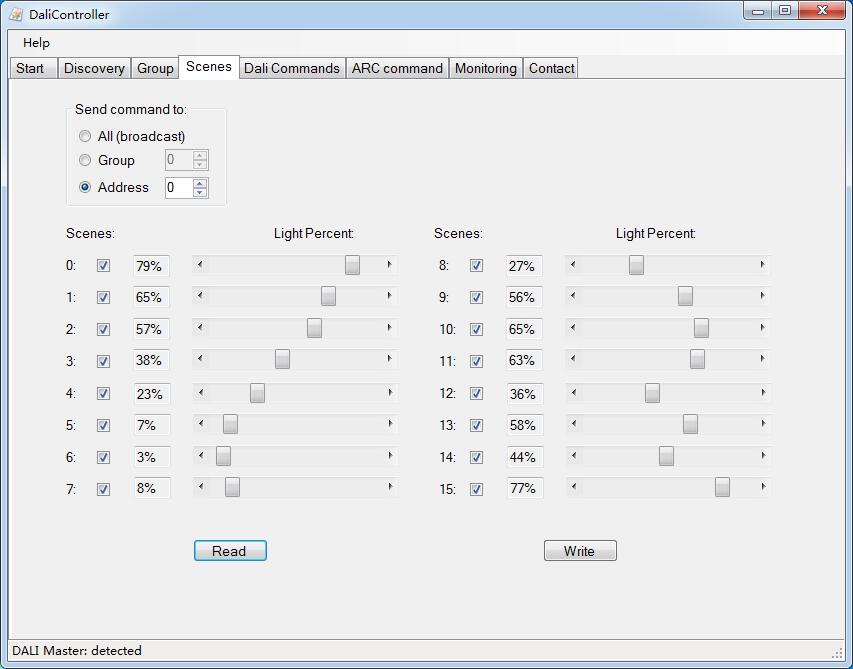
Task: Click the DaliController app icon in title bar
Action: [16, 14]
